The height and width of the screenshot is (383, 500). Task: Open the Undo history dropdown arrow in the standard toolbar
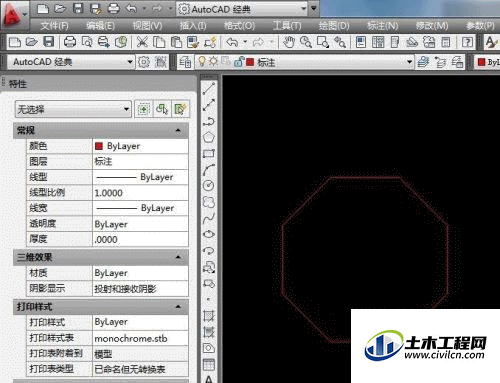[x=245, y=42]
